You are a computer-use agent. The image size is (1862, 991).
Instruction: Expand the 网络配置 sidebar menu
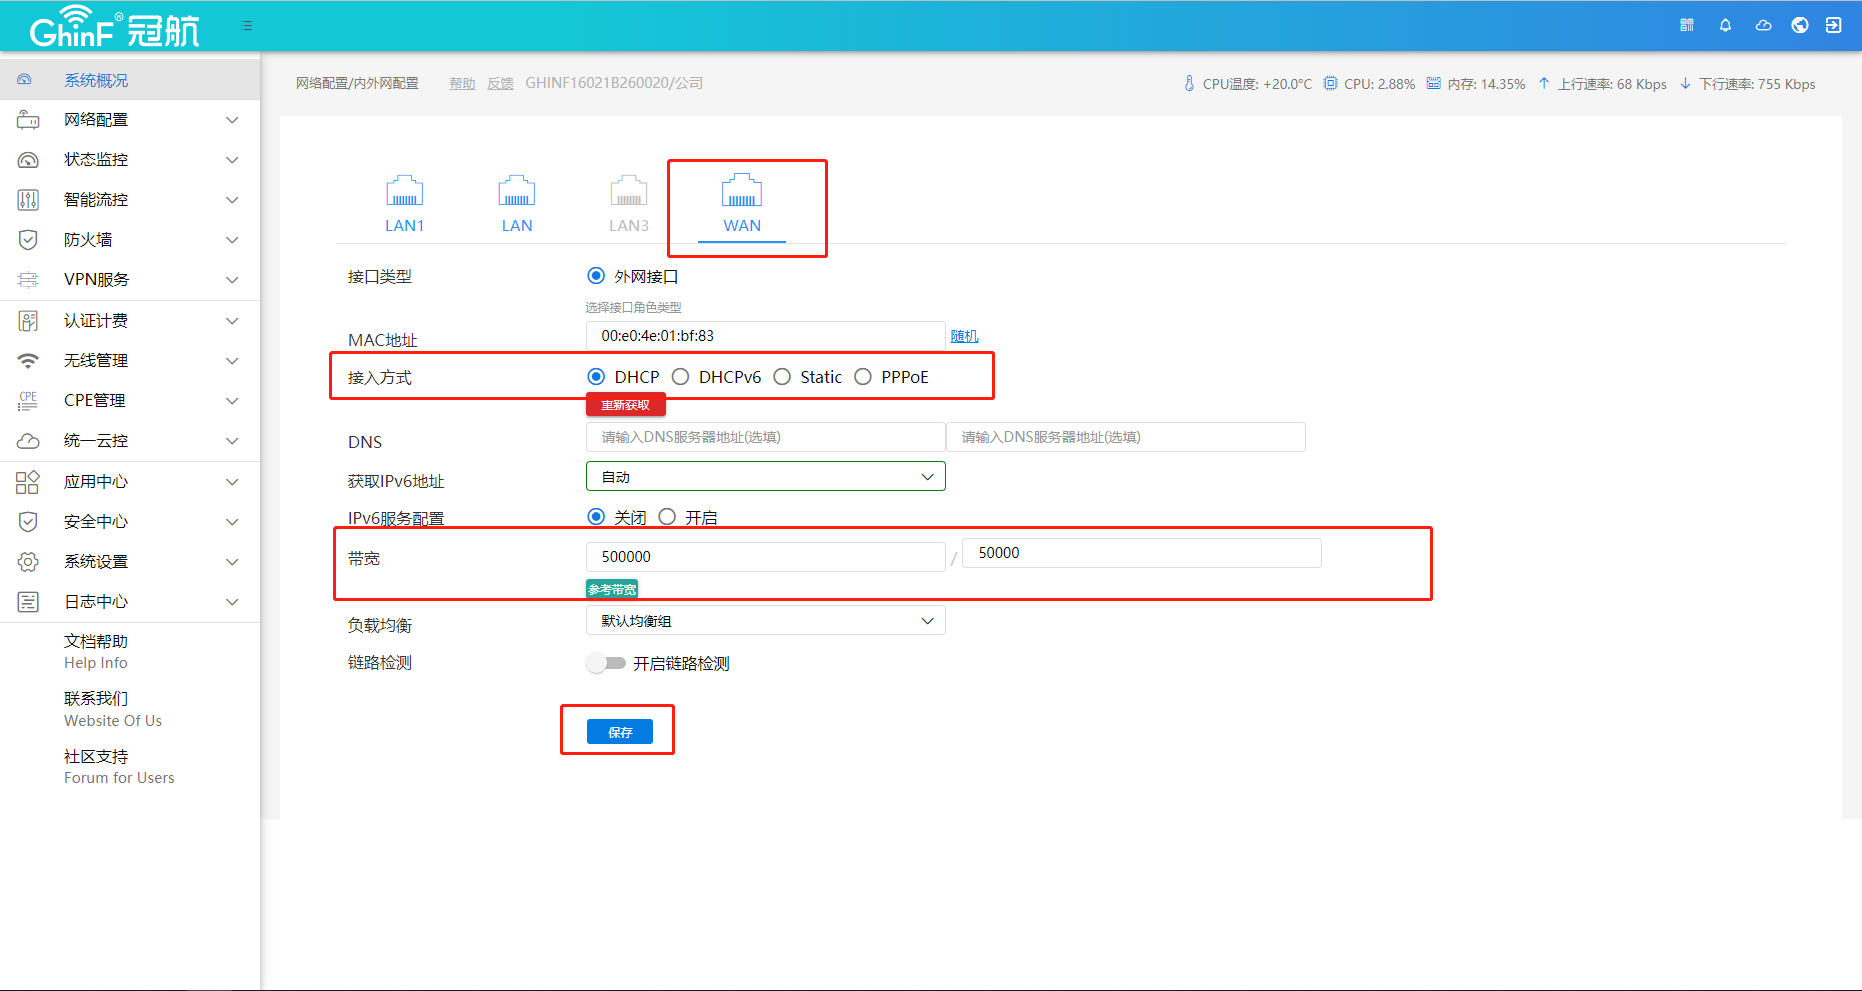[x=130, y=120]
